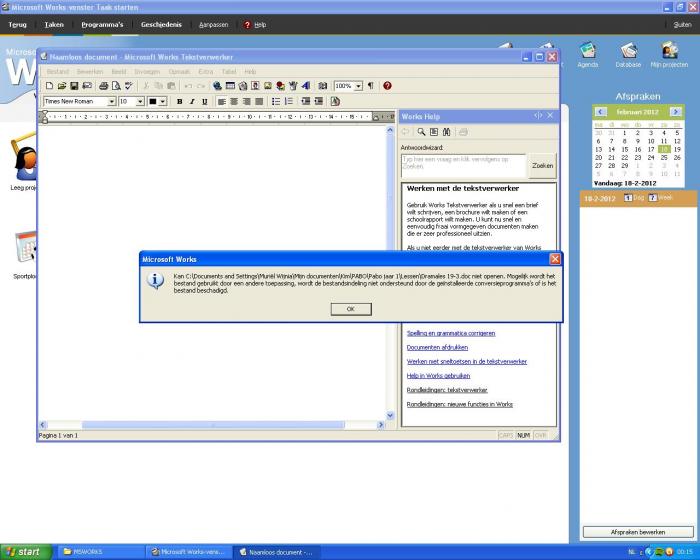Switch appointments to Dag view

[x=634, y=198]
